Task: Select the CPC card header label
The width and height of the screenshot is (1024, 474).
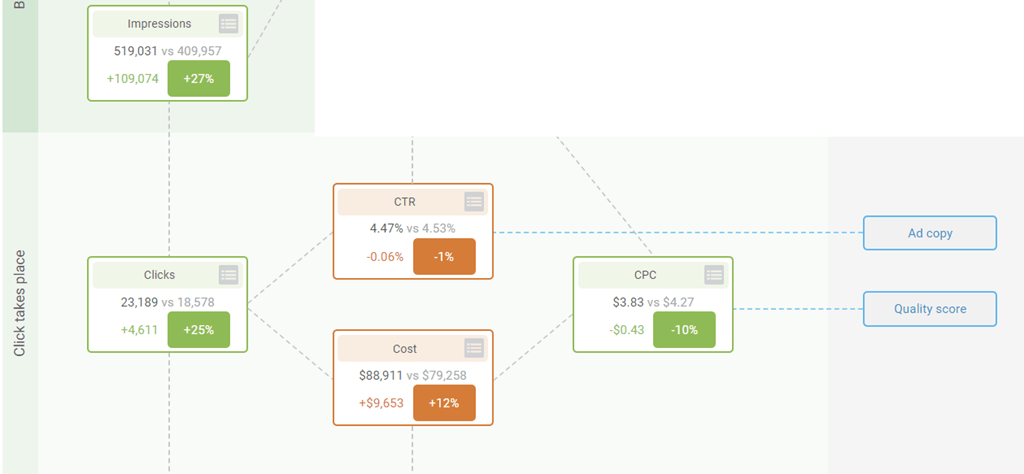Action: pyautogui.click(x=645, y=274)
